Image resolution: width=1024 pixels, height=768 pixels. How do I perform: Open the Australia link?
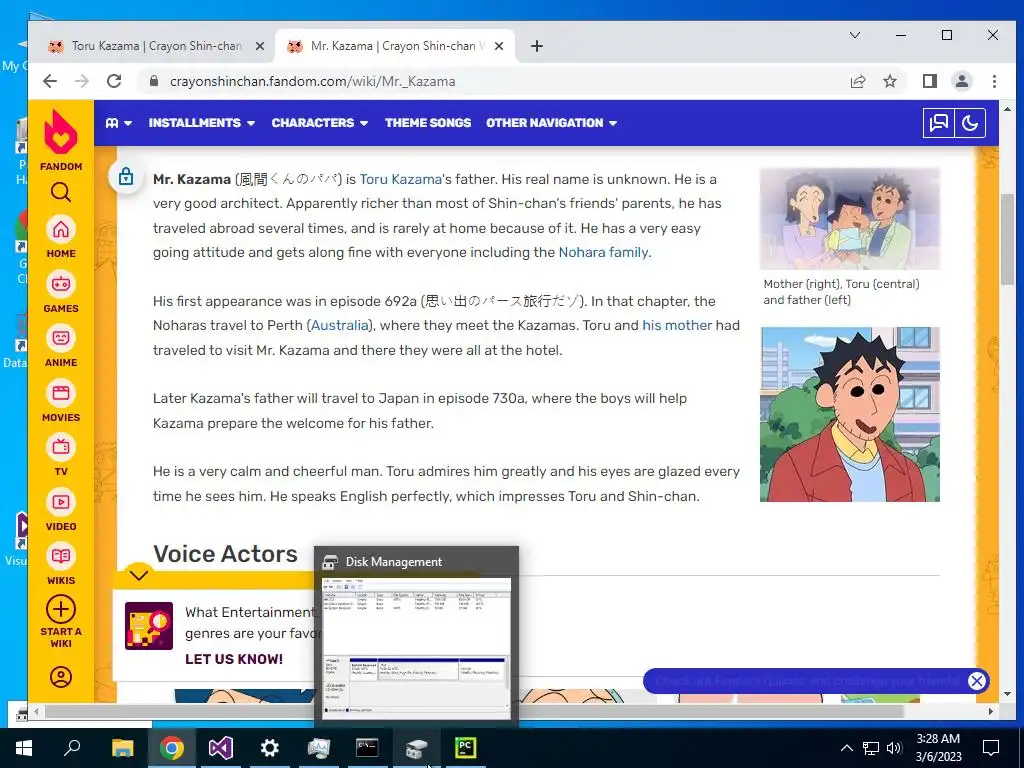tap(340, 325)
